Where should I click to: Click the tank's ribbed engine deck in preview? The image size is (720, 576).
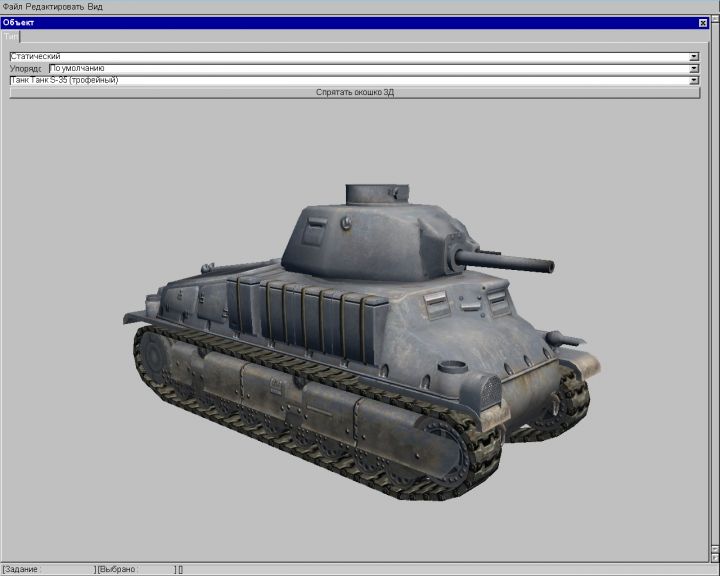[x=300, y=312]
